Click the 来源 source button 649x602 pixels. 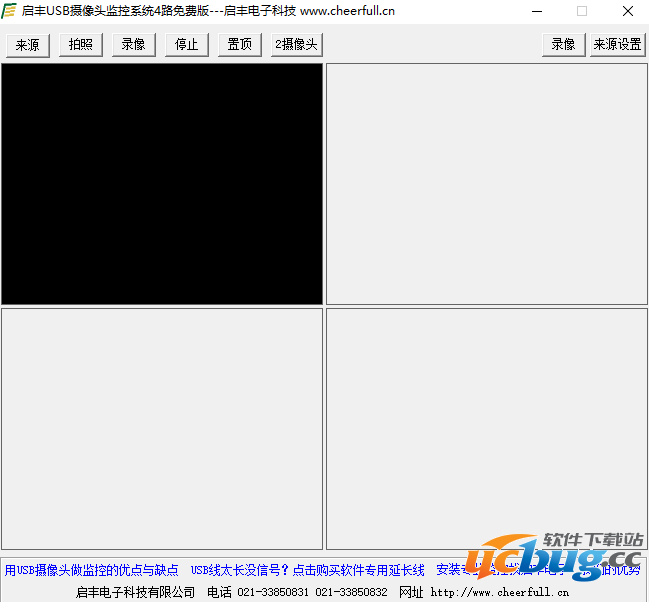[x=28, y=44]
